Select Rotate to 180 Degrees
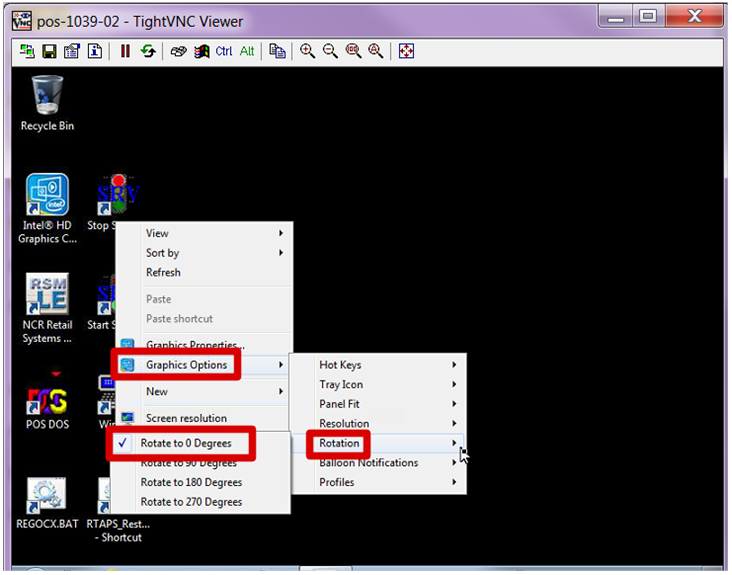This screenshot has height=575, width=732. tap(189, 483)
